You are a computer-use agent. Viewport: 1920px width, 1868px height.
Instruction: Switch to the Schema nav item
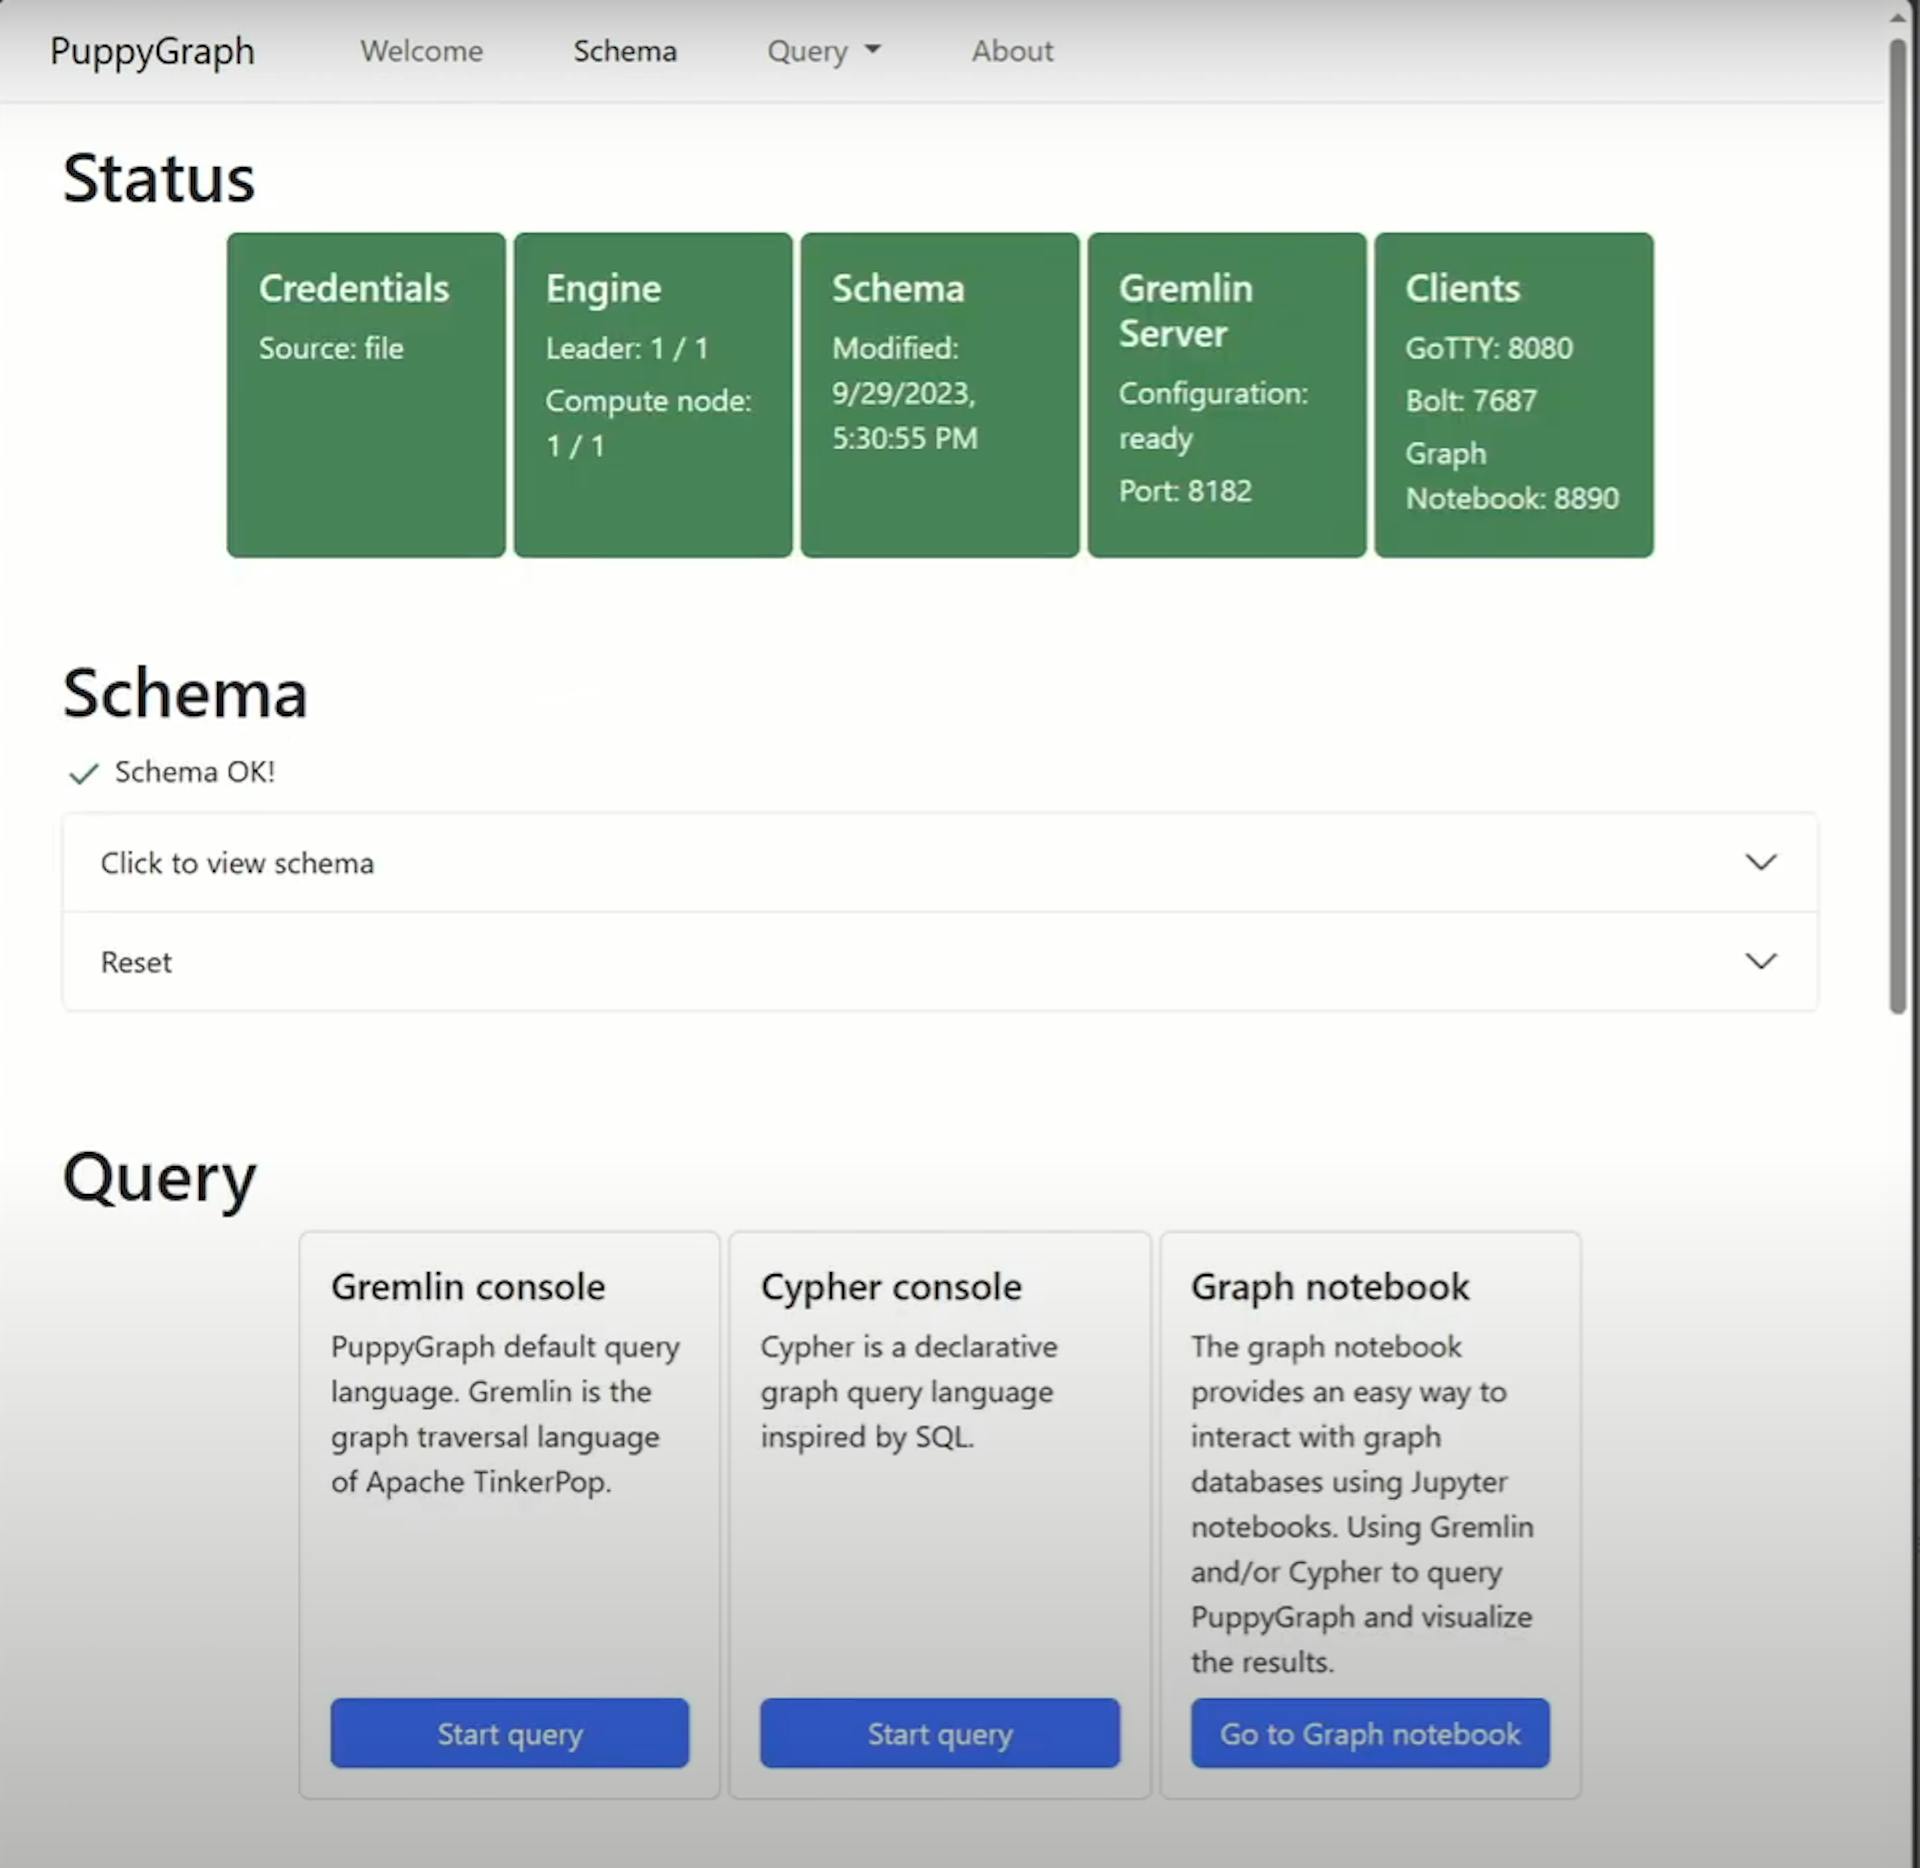(625, 51)
